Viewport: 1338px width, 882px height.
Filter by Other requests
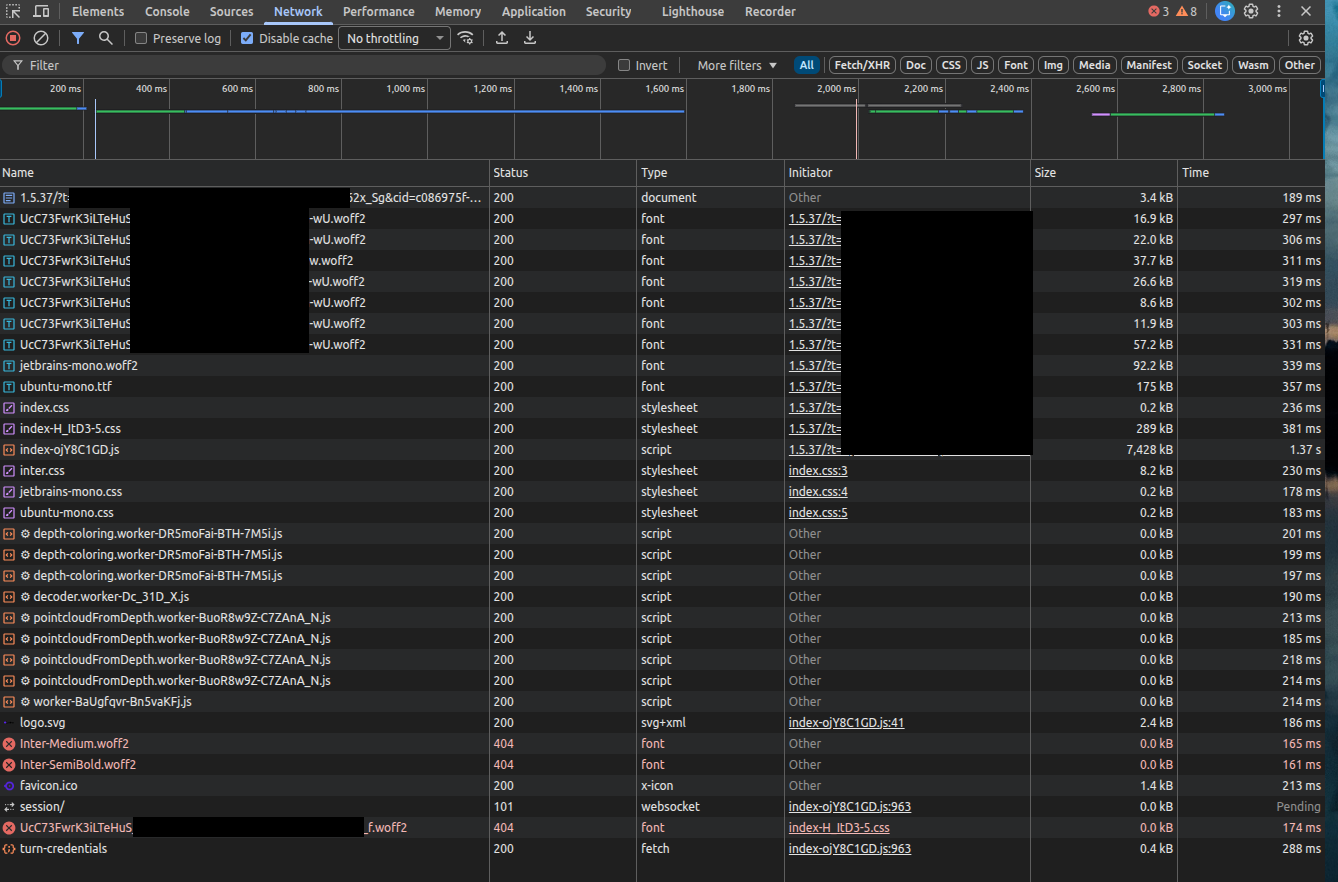click(1300, 65)
